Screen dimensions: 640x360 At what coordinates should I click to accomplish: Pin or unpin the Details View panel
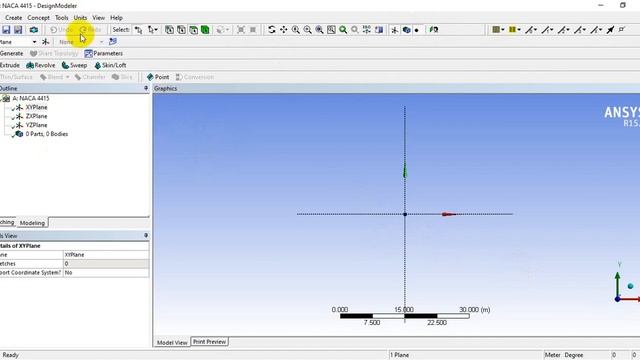tap(146, 236)
